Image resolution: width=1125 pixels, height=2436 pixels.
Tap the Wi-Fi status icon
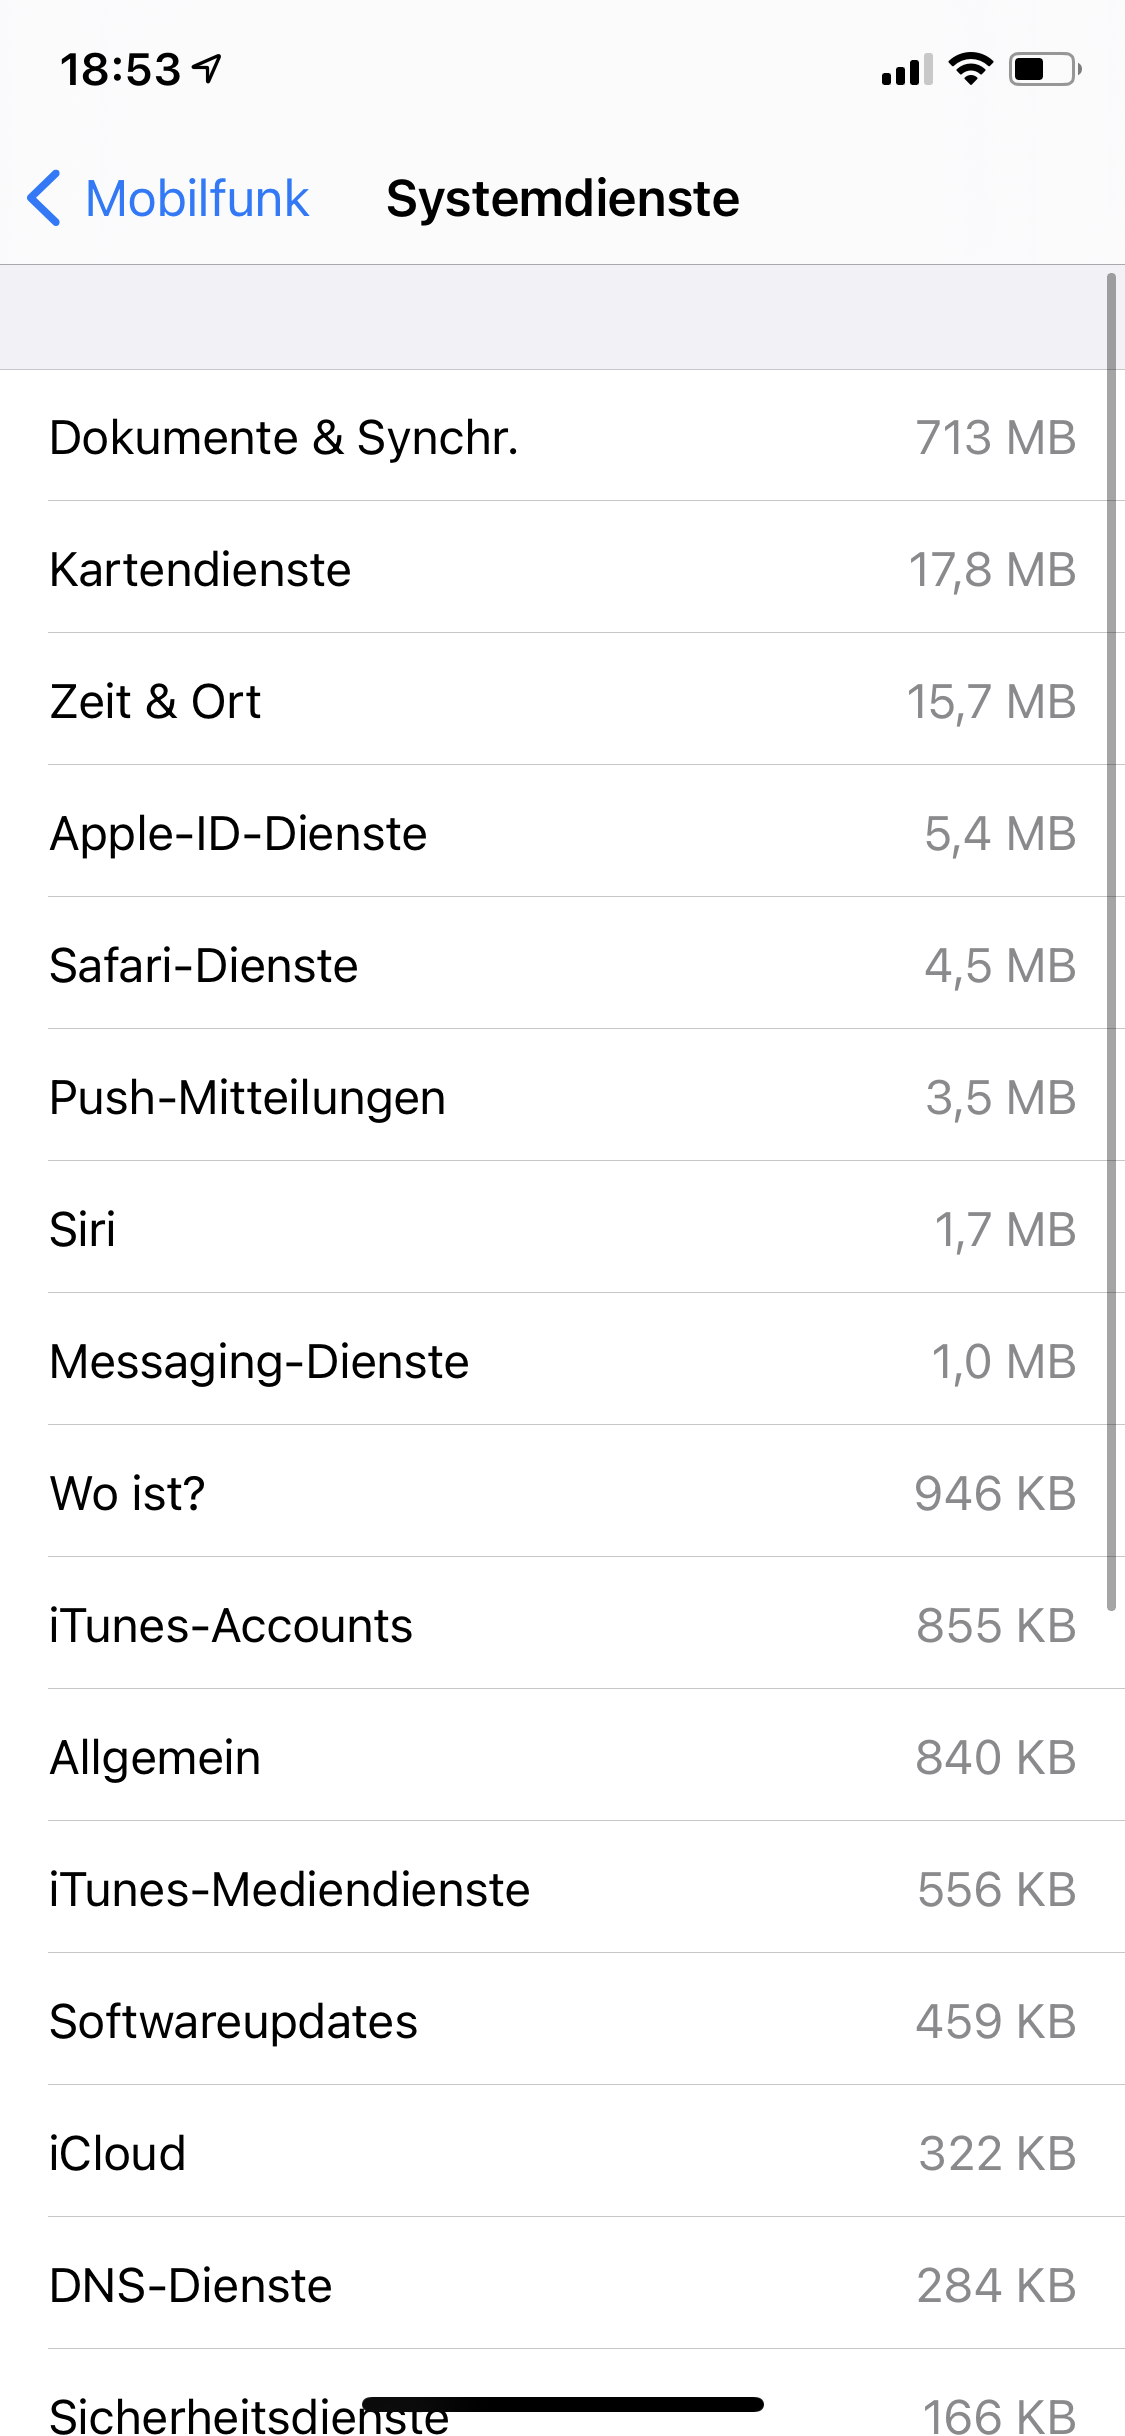969,69
